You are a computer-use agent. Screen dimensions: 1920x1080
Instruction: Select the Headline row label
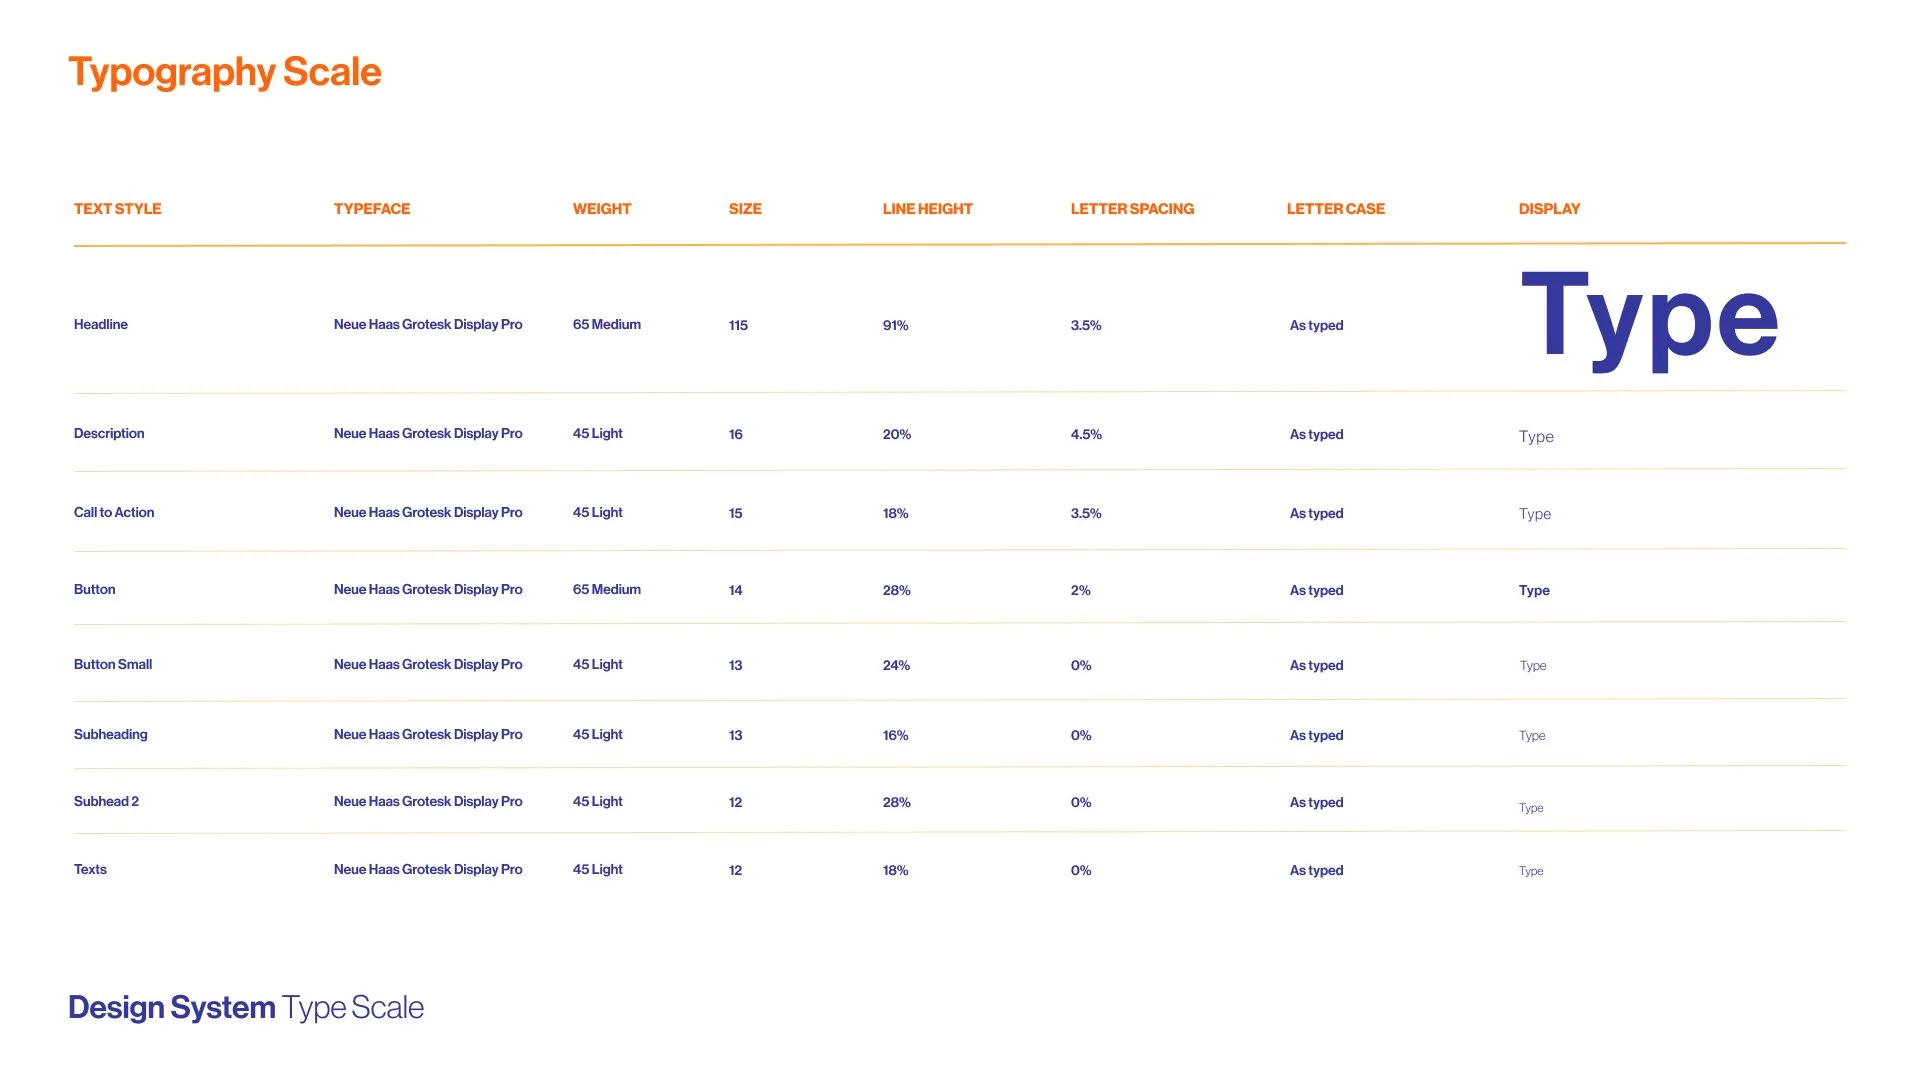(x=100, y=325)
